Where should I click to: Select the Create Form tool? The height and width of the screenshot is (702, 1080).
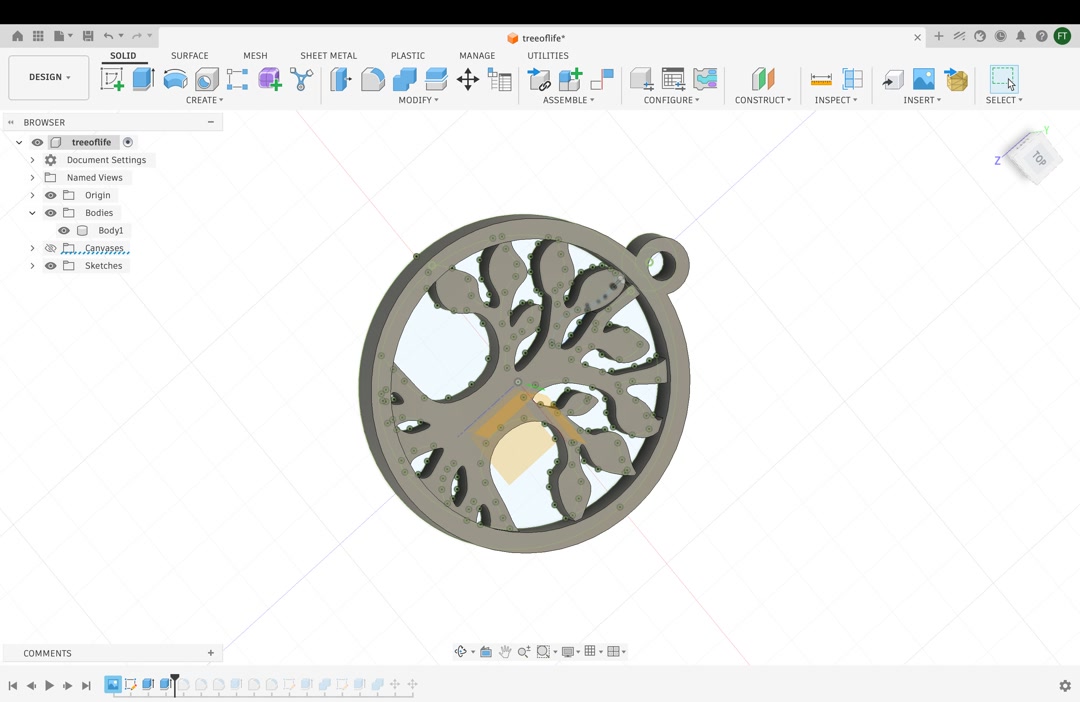269,79
